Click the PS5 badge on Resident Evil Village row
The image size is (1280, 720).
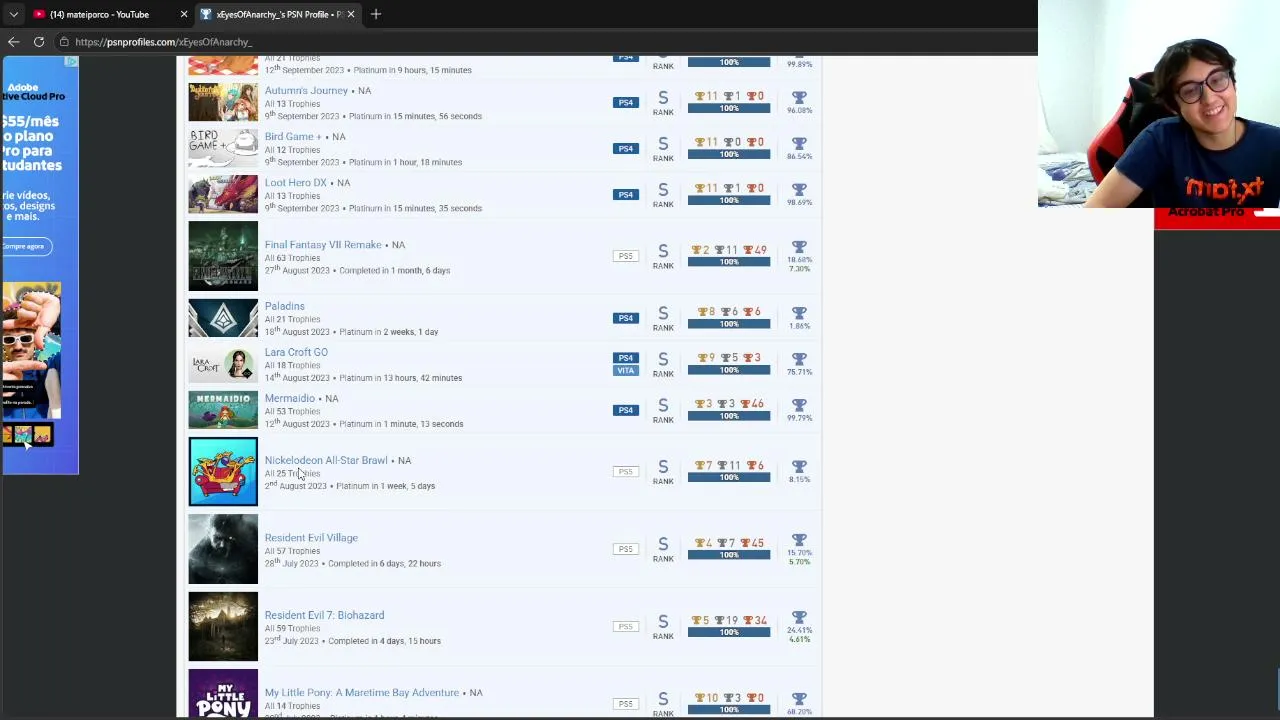tap(625, 549)
